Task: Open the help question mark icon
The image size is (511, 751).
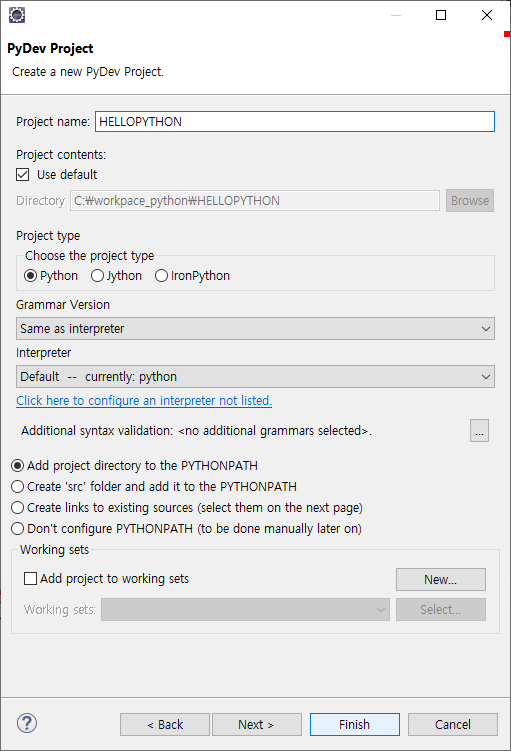Action: (27, 723)
